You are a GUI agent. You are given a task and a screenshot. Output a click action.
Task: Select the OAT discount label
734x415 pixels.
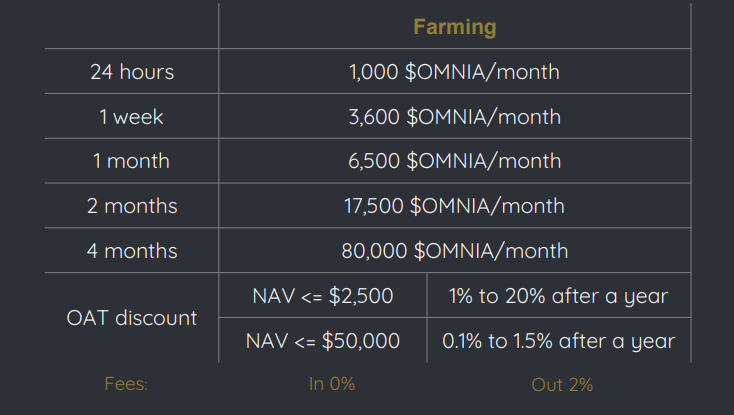tap(131, 318)
